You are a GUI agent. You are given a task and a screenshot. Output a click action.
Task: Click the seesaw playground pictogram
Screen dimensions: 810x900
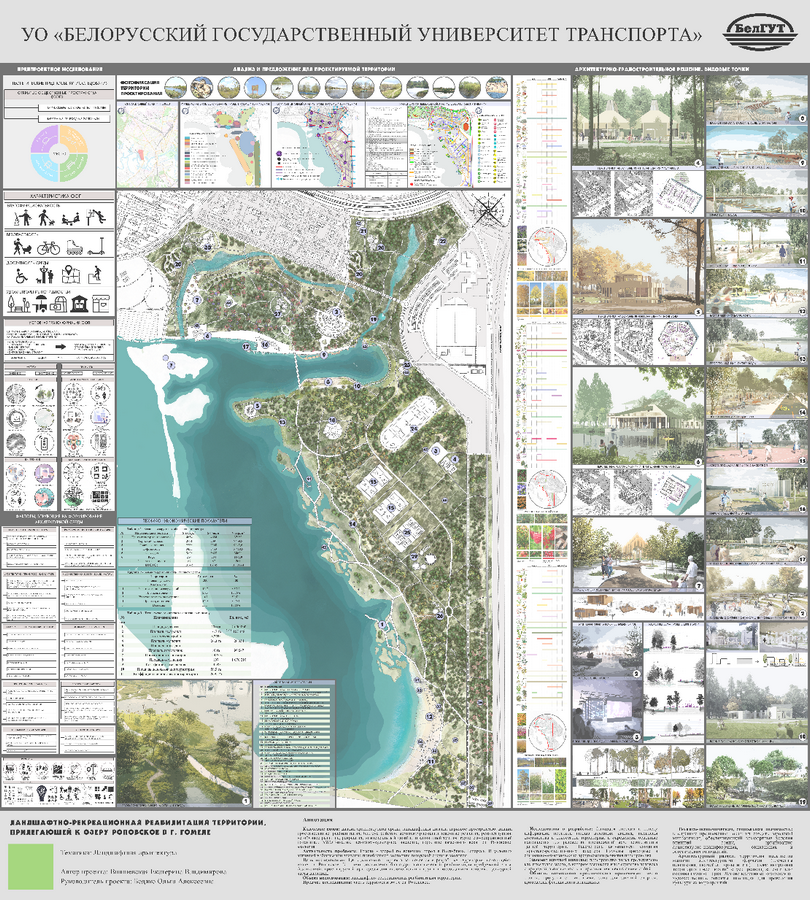pyautogui.click(x=71, y=219)
